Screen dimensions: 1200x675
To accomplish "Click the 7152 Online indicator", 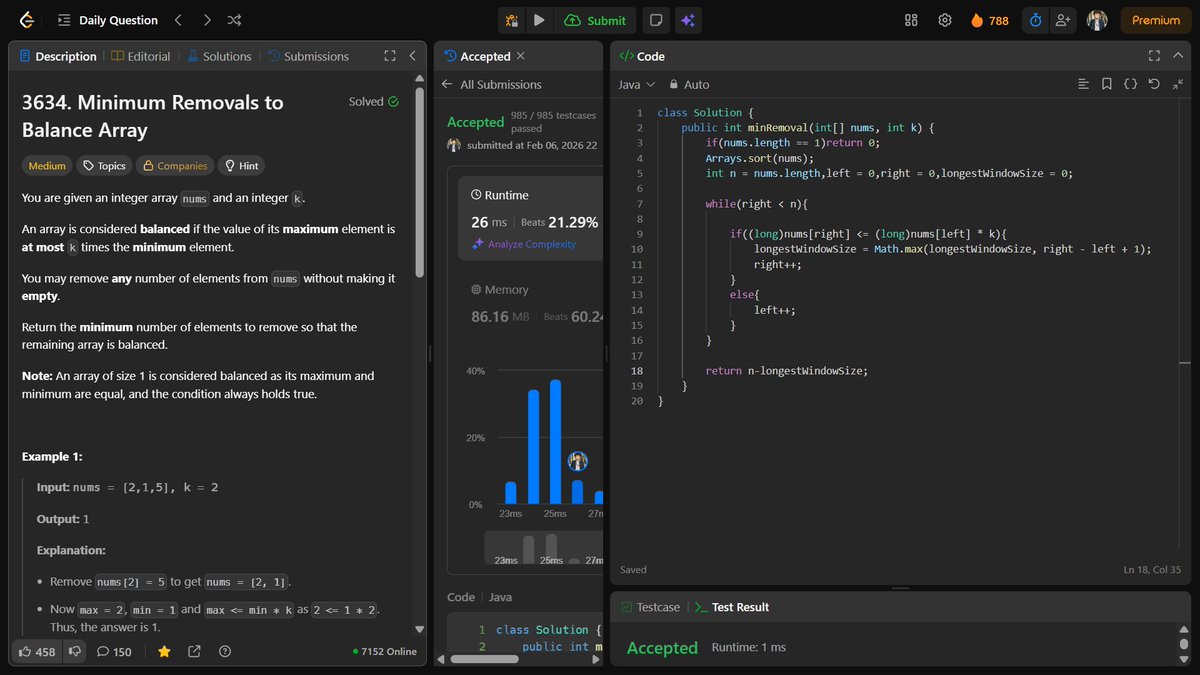I will (x=385, y=651).
